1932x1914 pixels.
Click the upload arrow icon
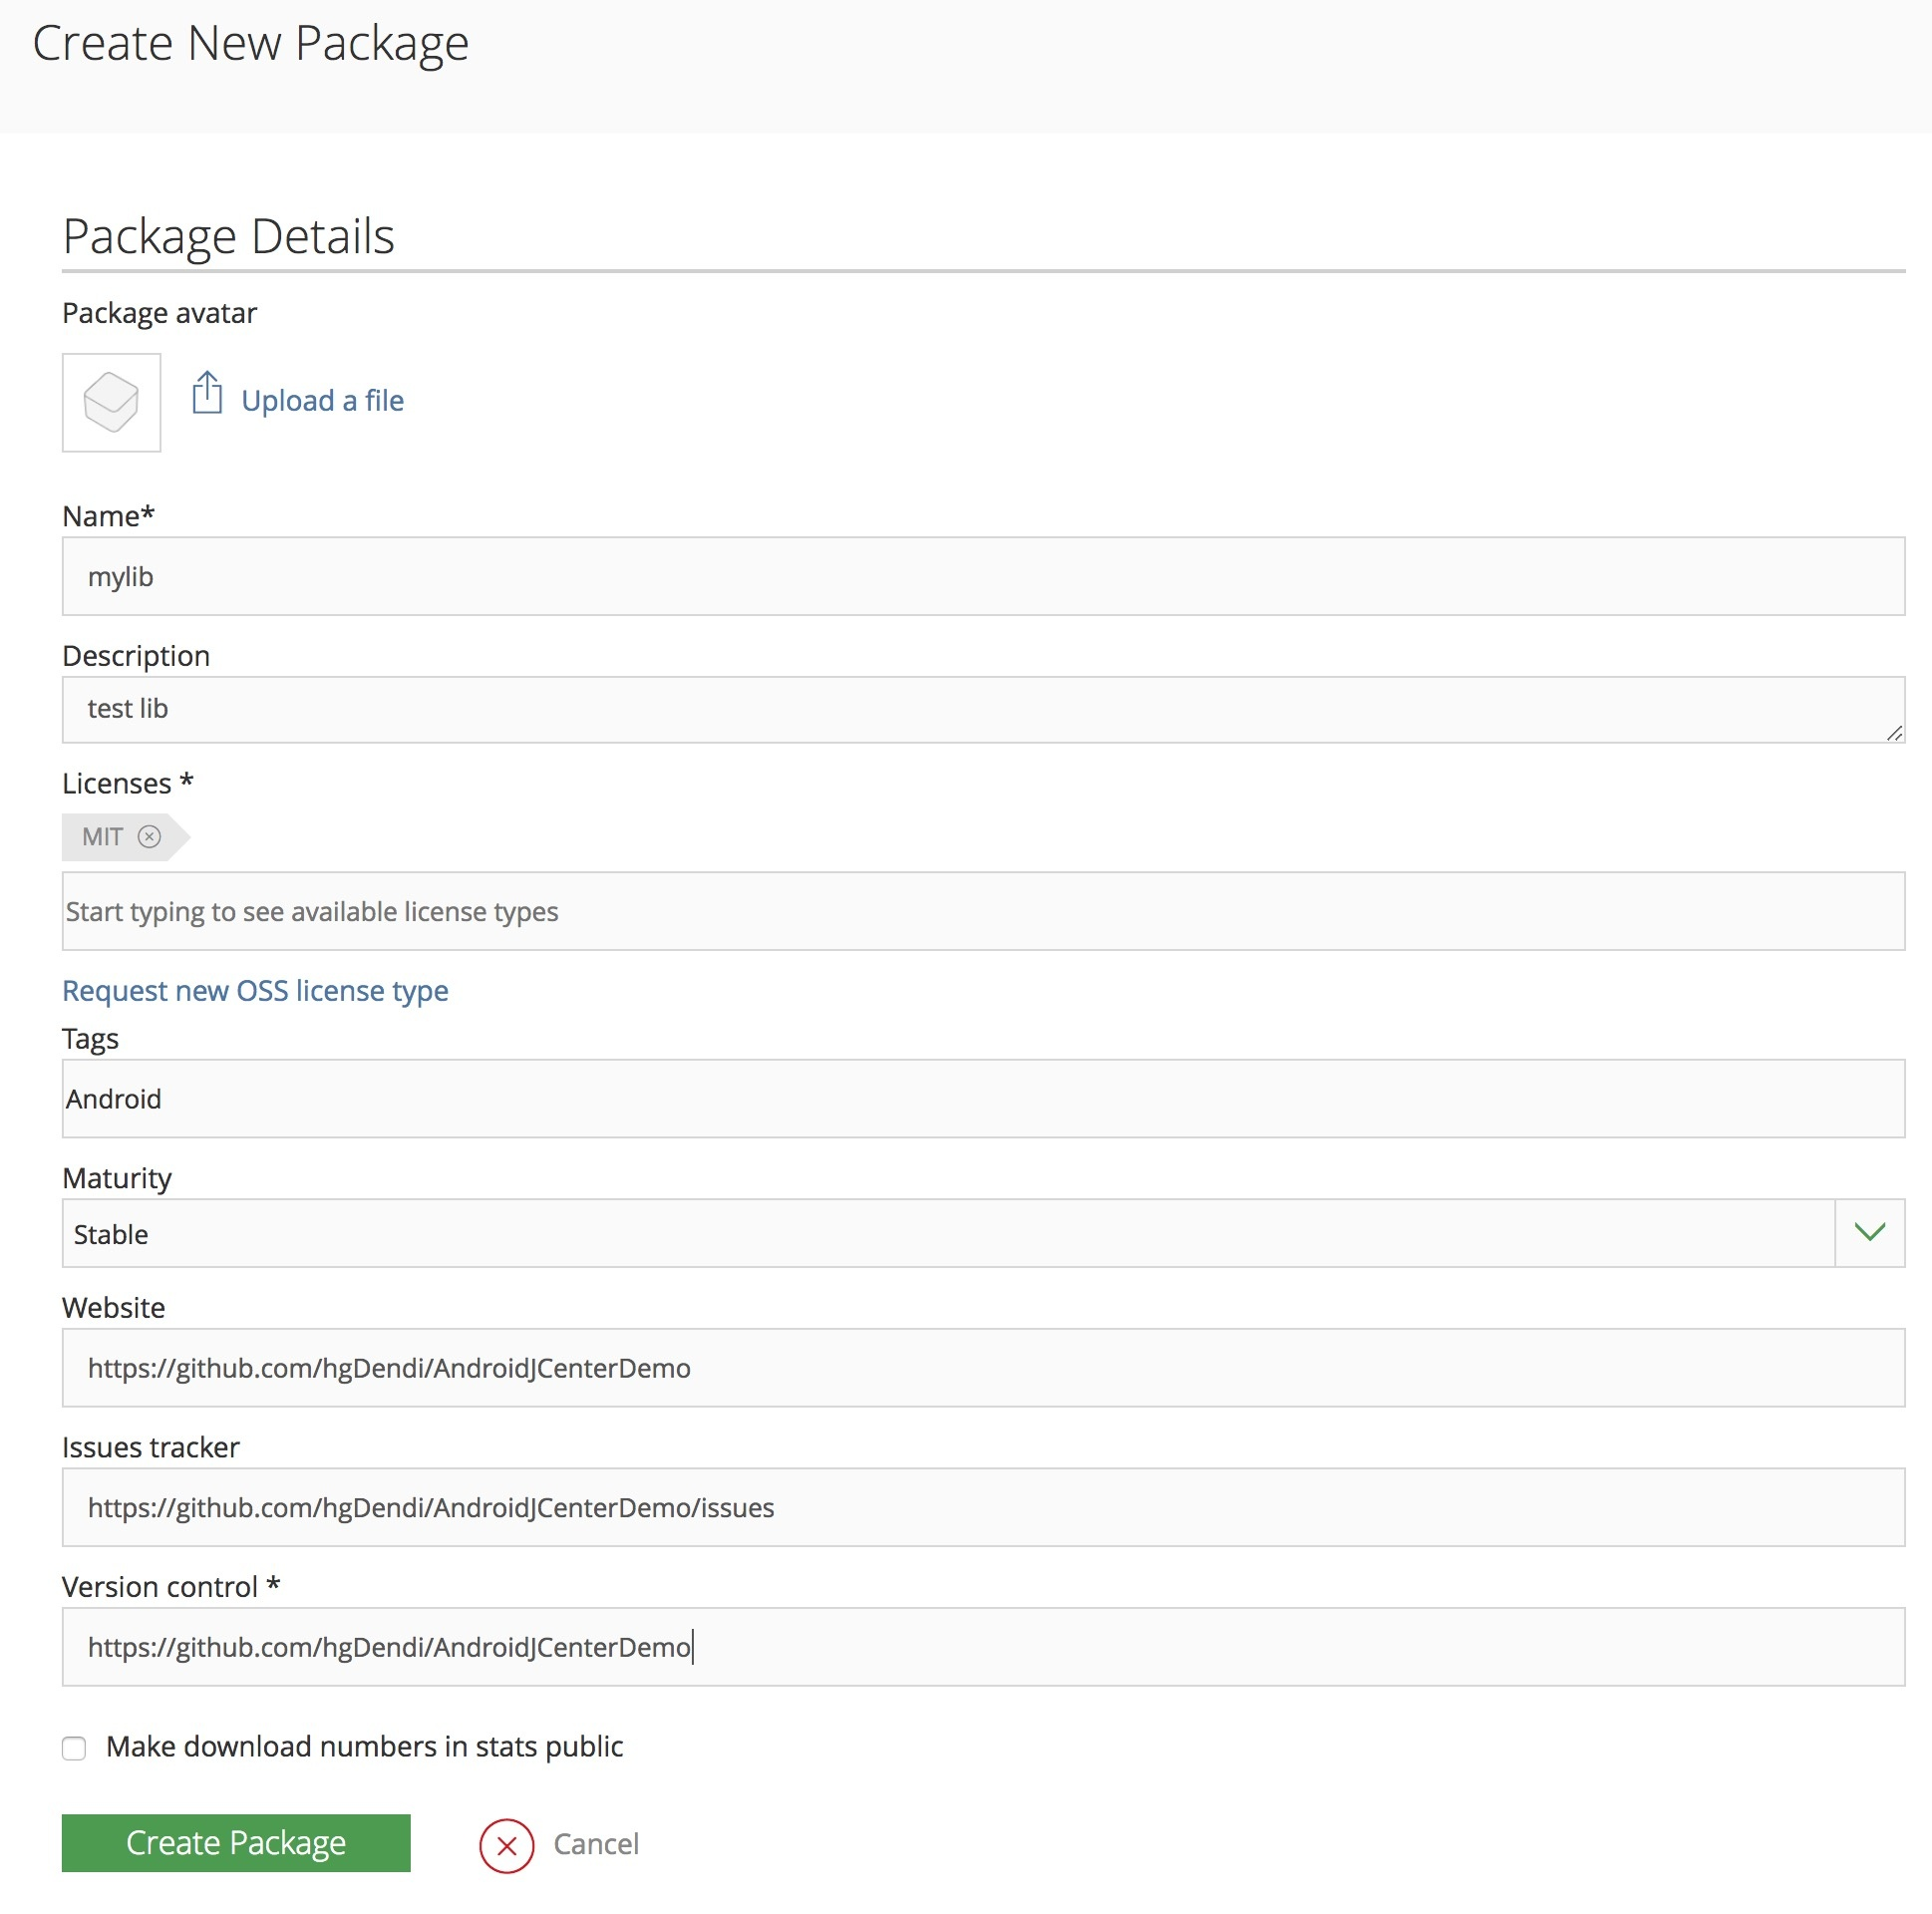click(x=207, y=393)
